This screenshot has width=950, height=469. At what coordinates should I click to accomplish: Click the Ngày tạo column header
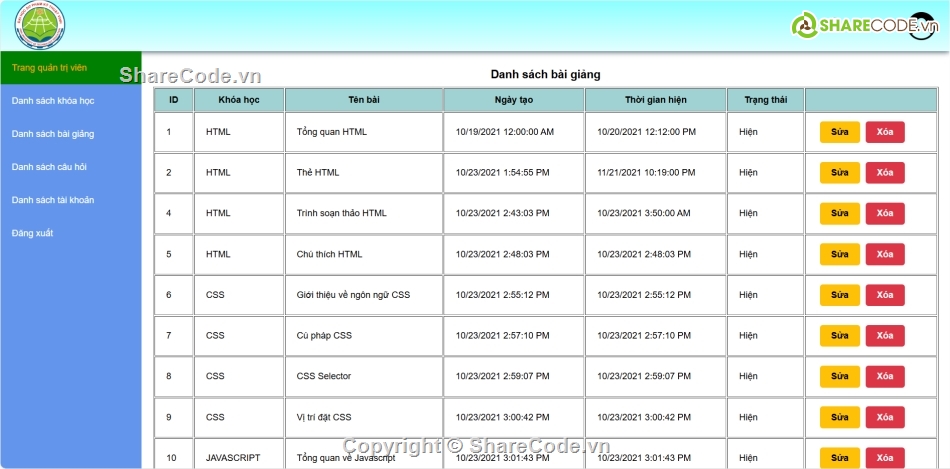click(514, 100)
